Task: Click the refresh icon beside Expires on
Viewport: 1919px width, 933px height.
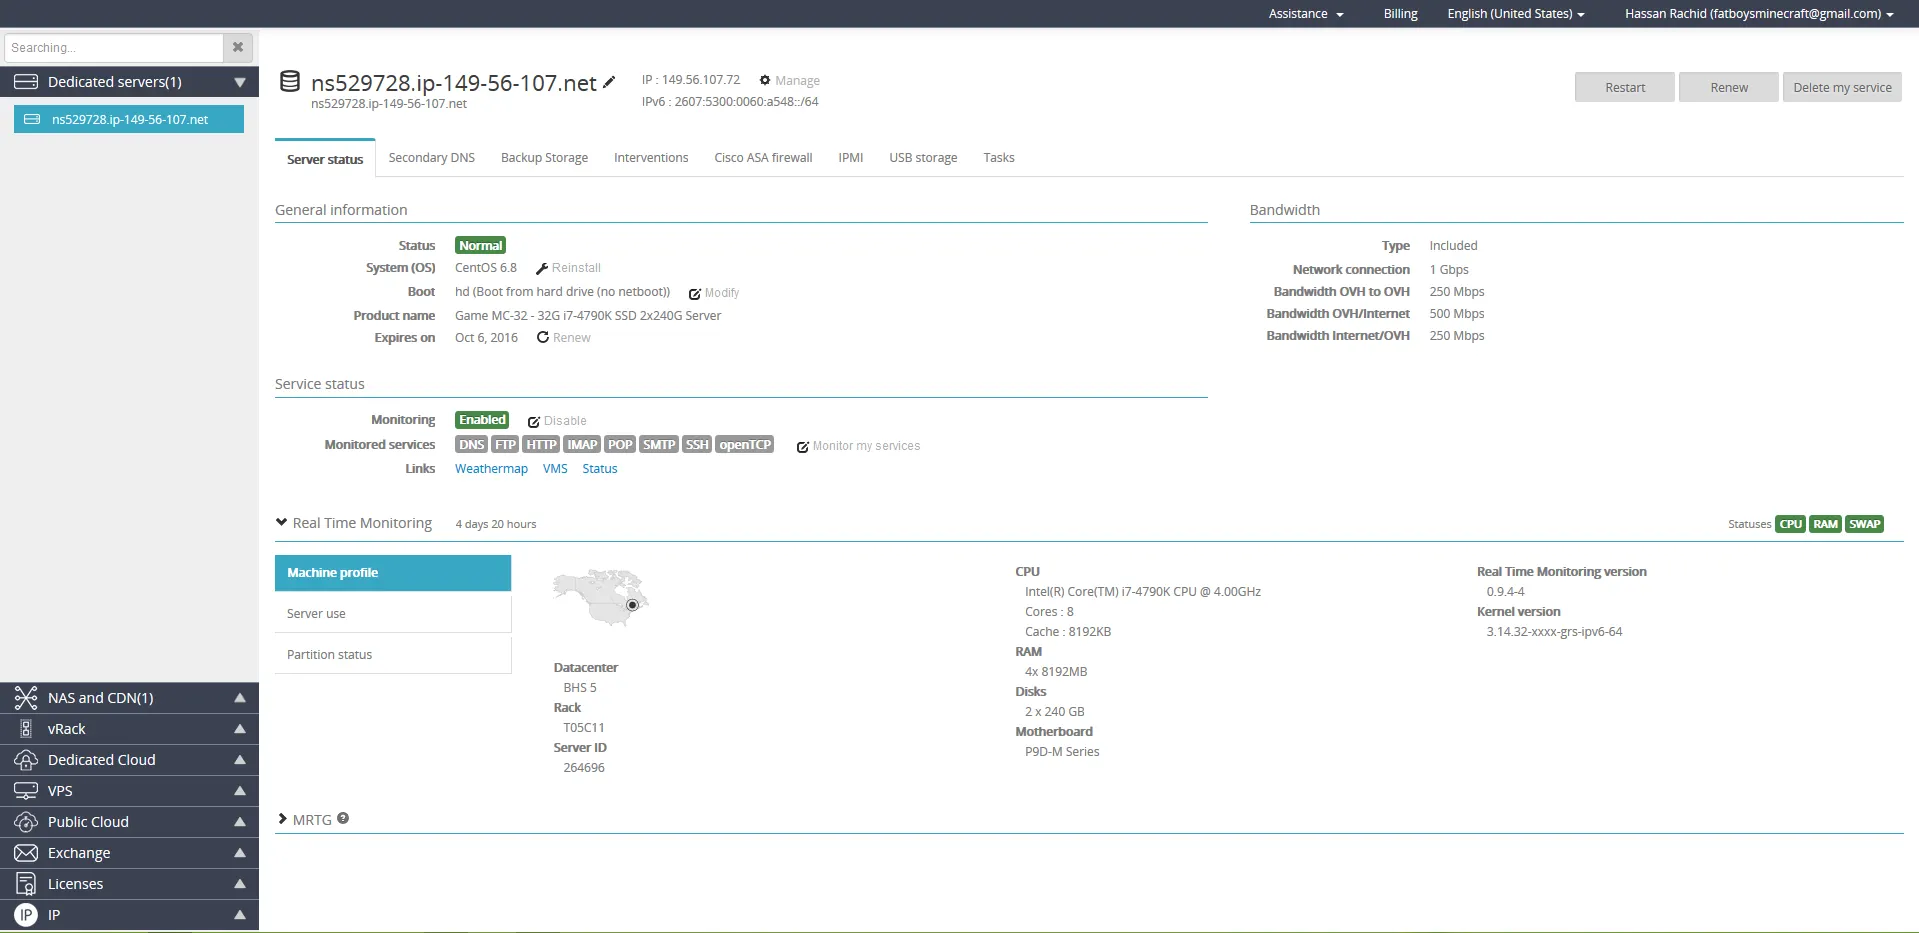Action: point(543,337)
